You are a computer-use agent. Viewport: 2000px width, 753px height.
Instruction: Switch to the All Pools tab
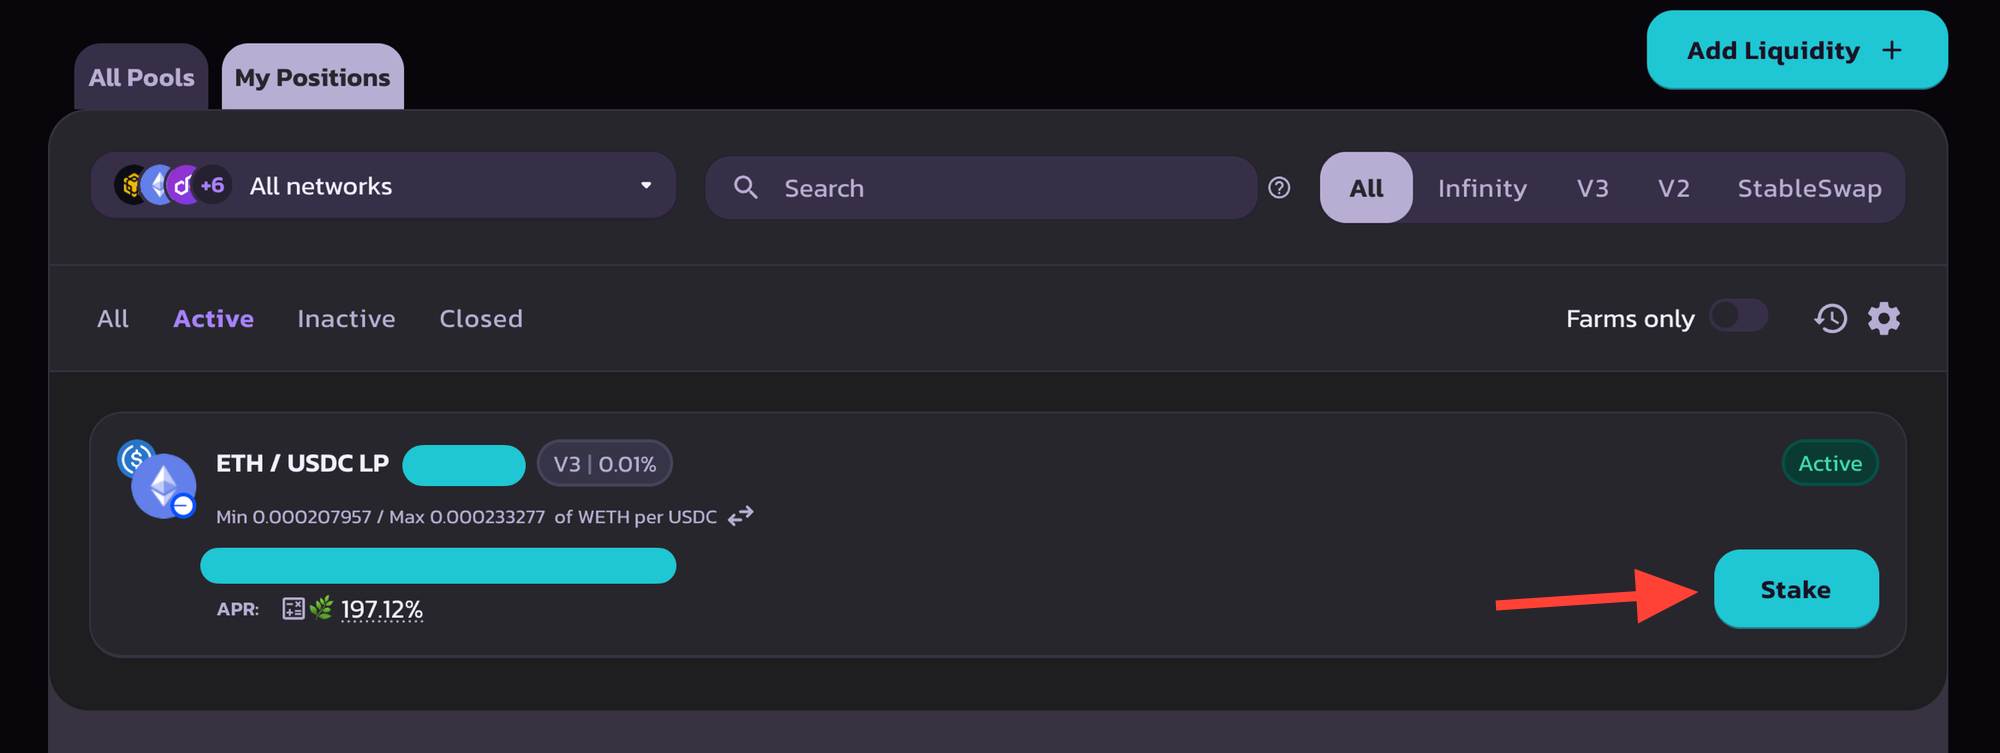point(141,78)
